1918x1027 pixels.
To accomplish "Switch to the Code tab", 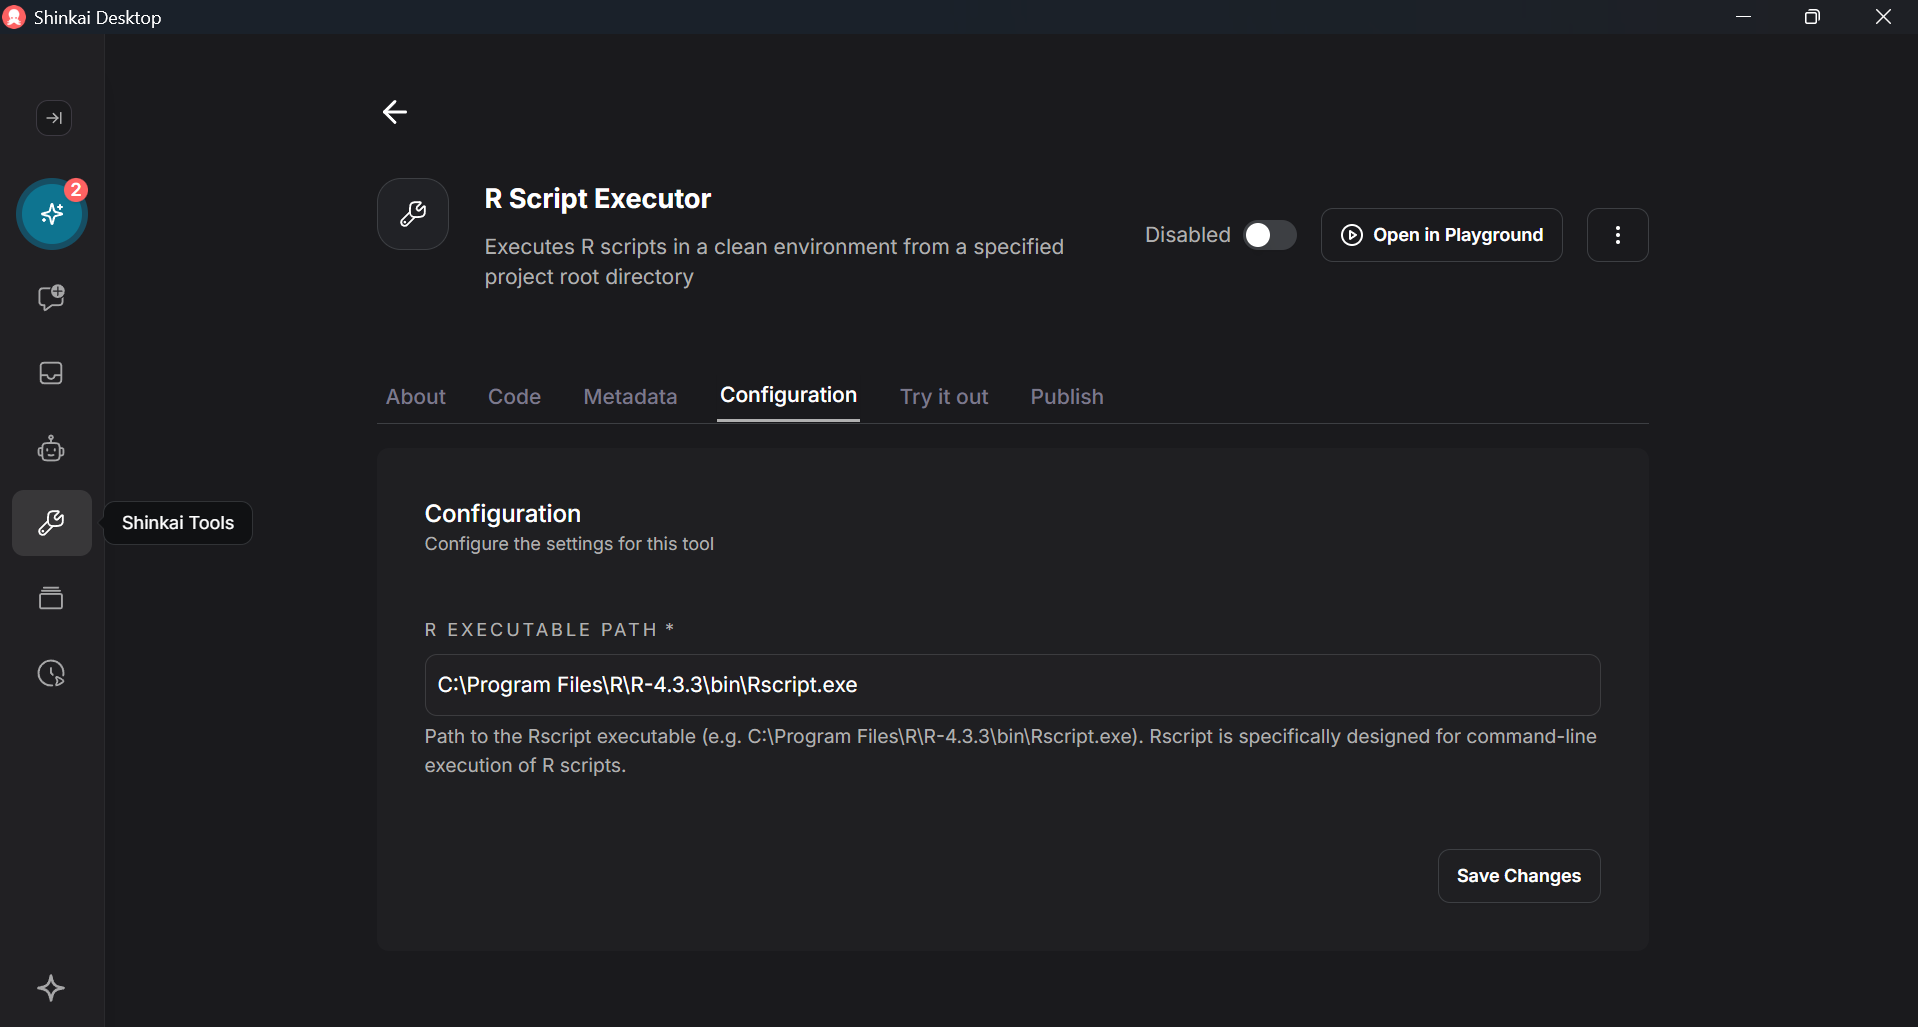I will click(x=514, y=397).
